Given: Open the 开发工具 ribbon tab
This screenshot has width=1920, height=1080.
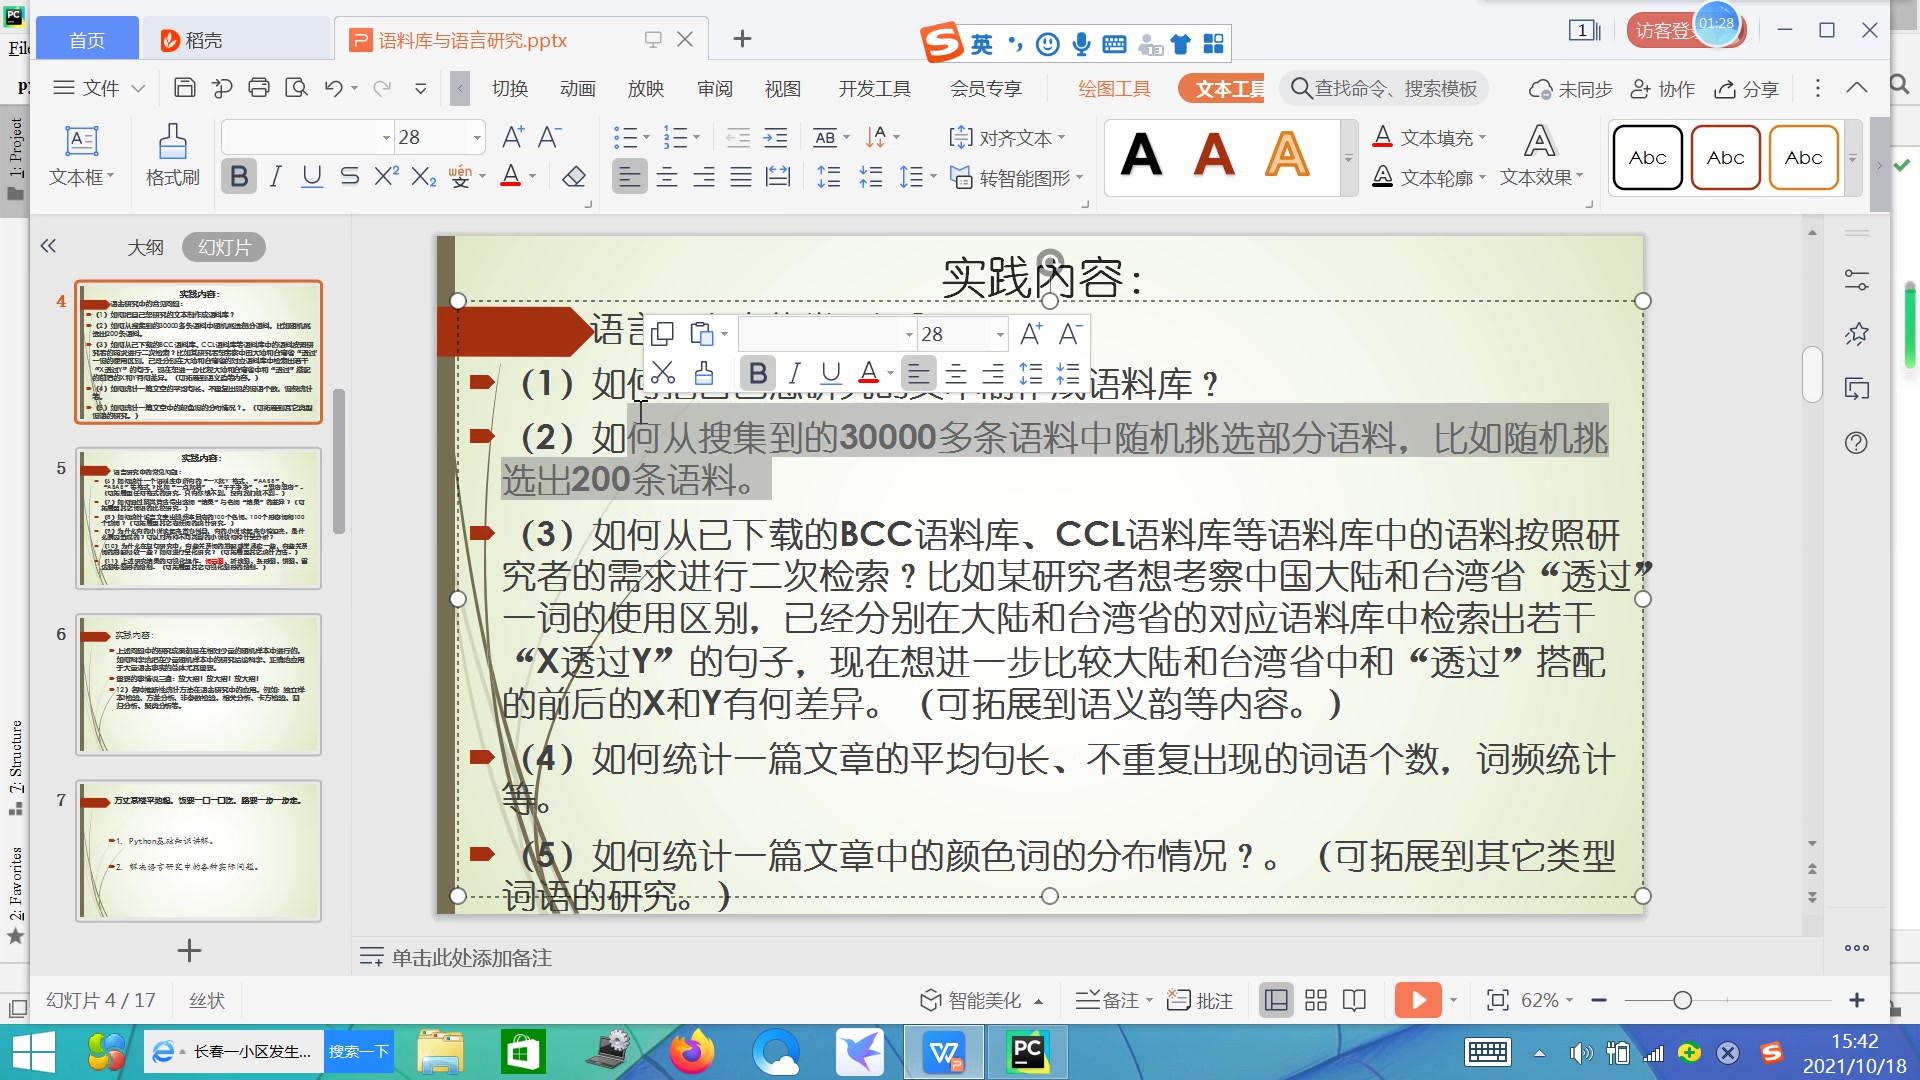Looking at the screenshot, I should point(875,89).
